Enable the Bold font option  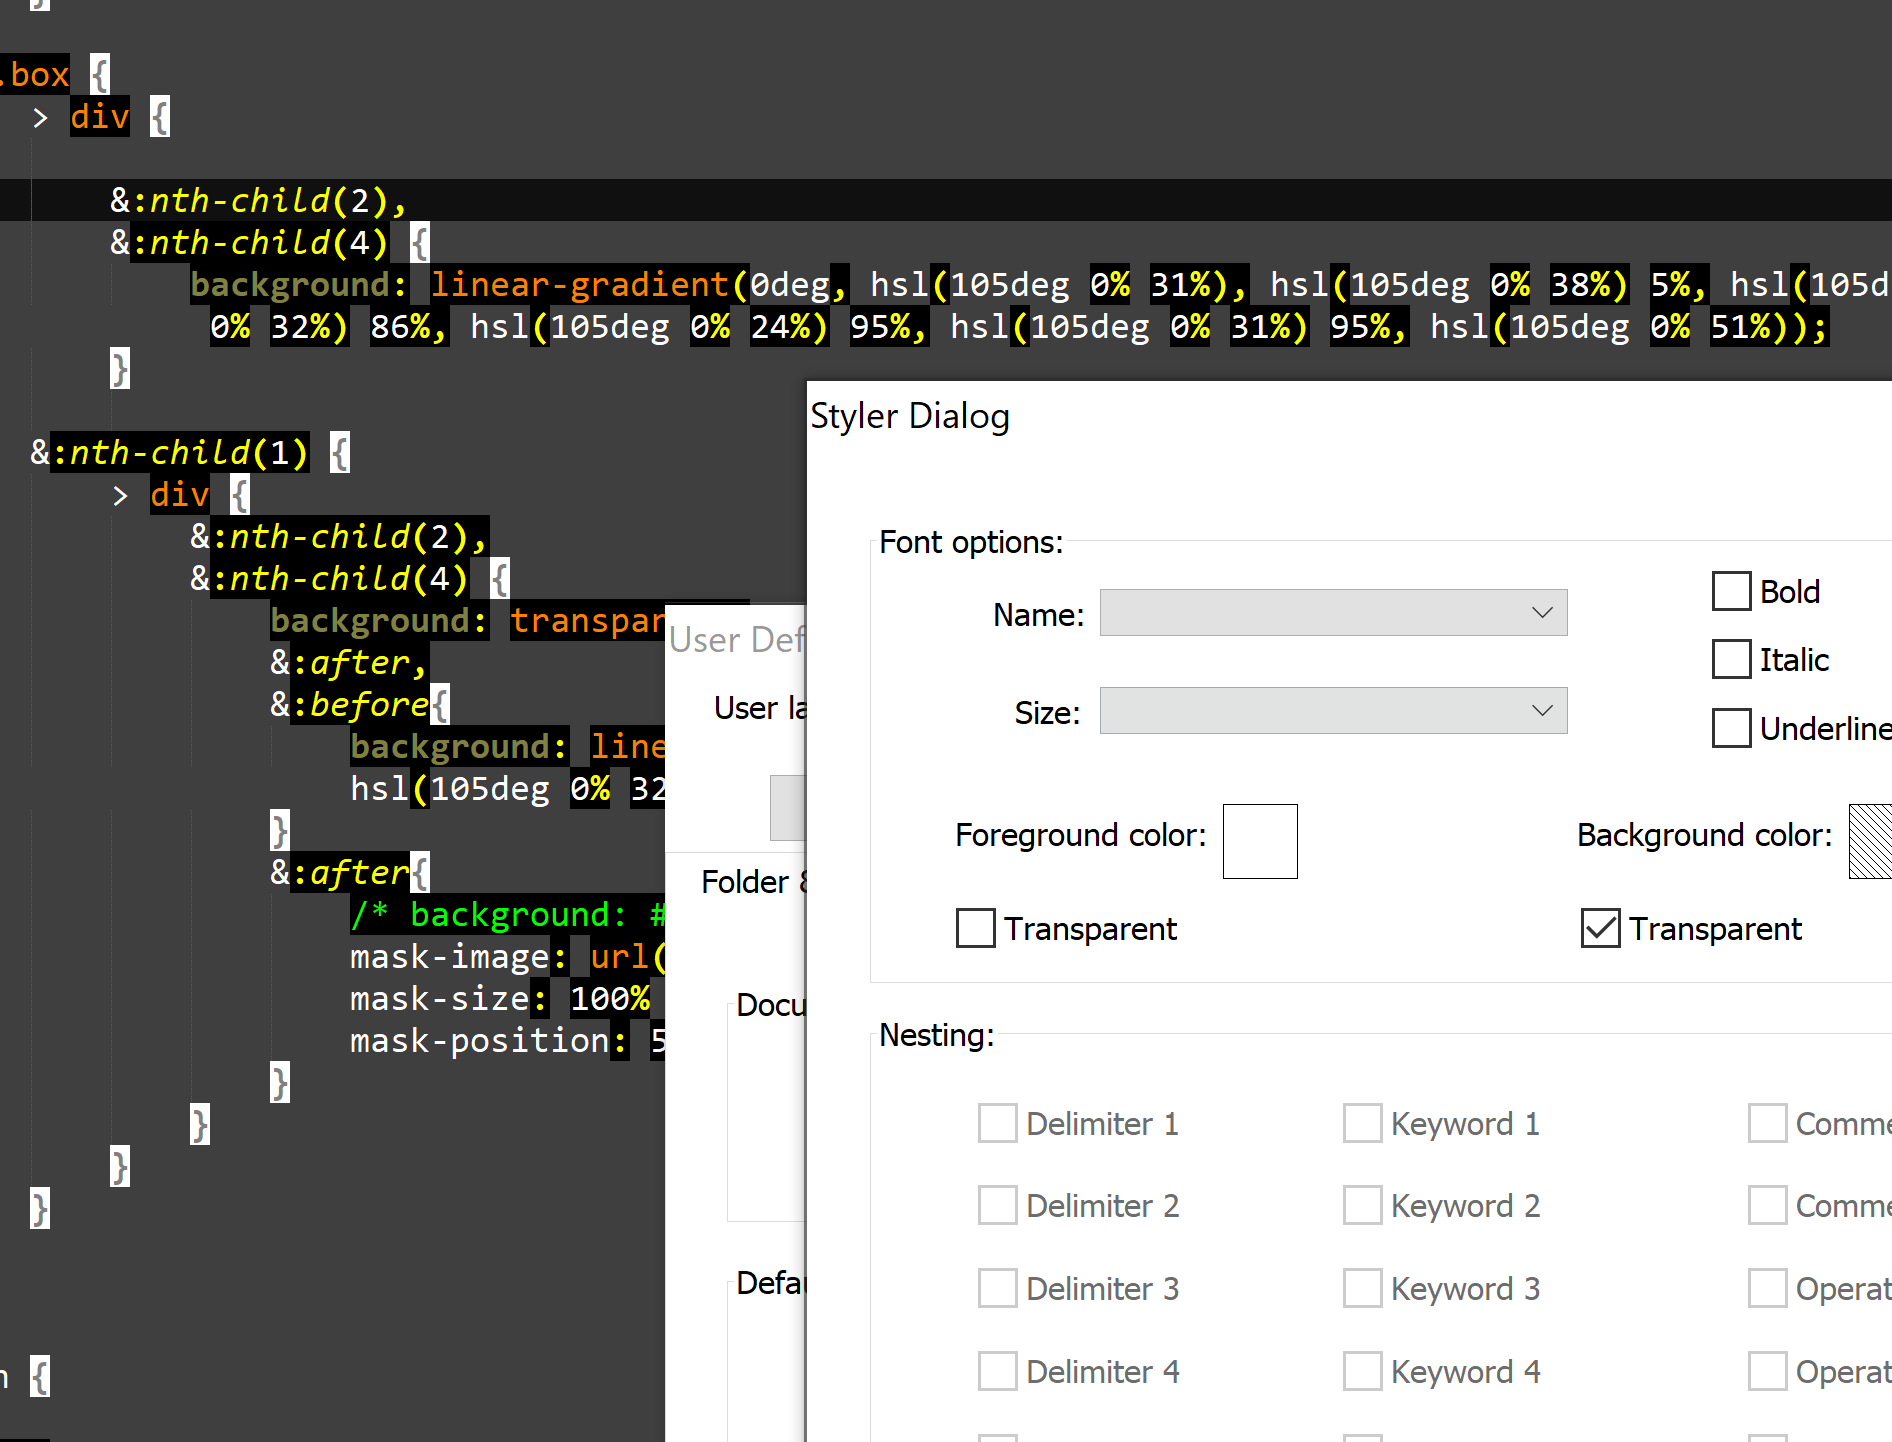(1731, 591)
